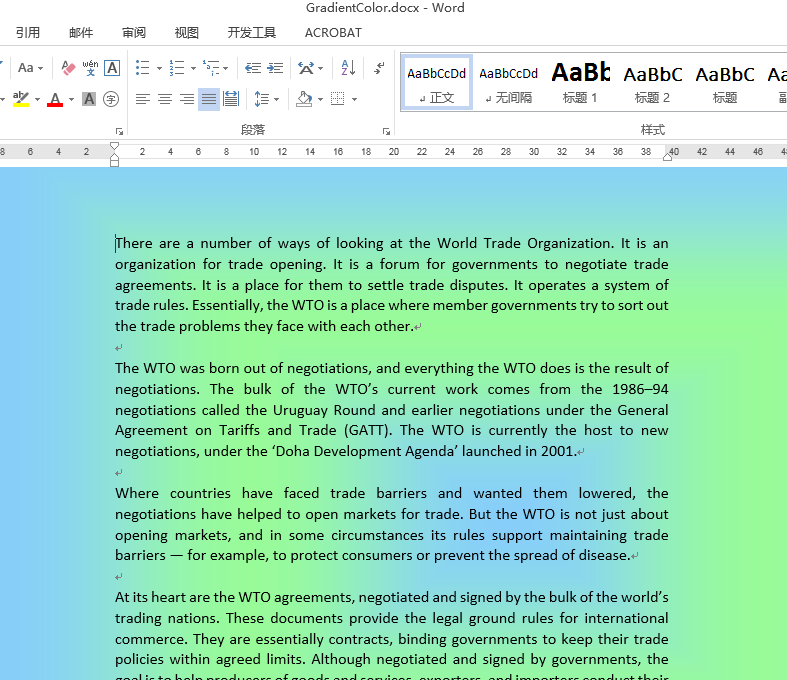The image size is (787, 680).
Task: Click the borders icon
Action: [338, 99]
